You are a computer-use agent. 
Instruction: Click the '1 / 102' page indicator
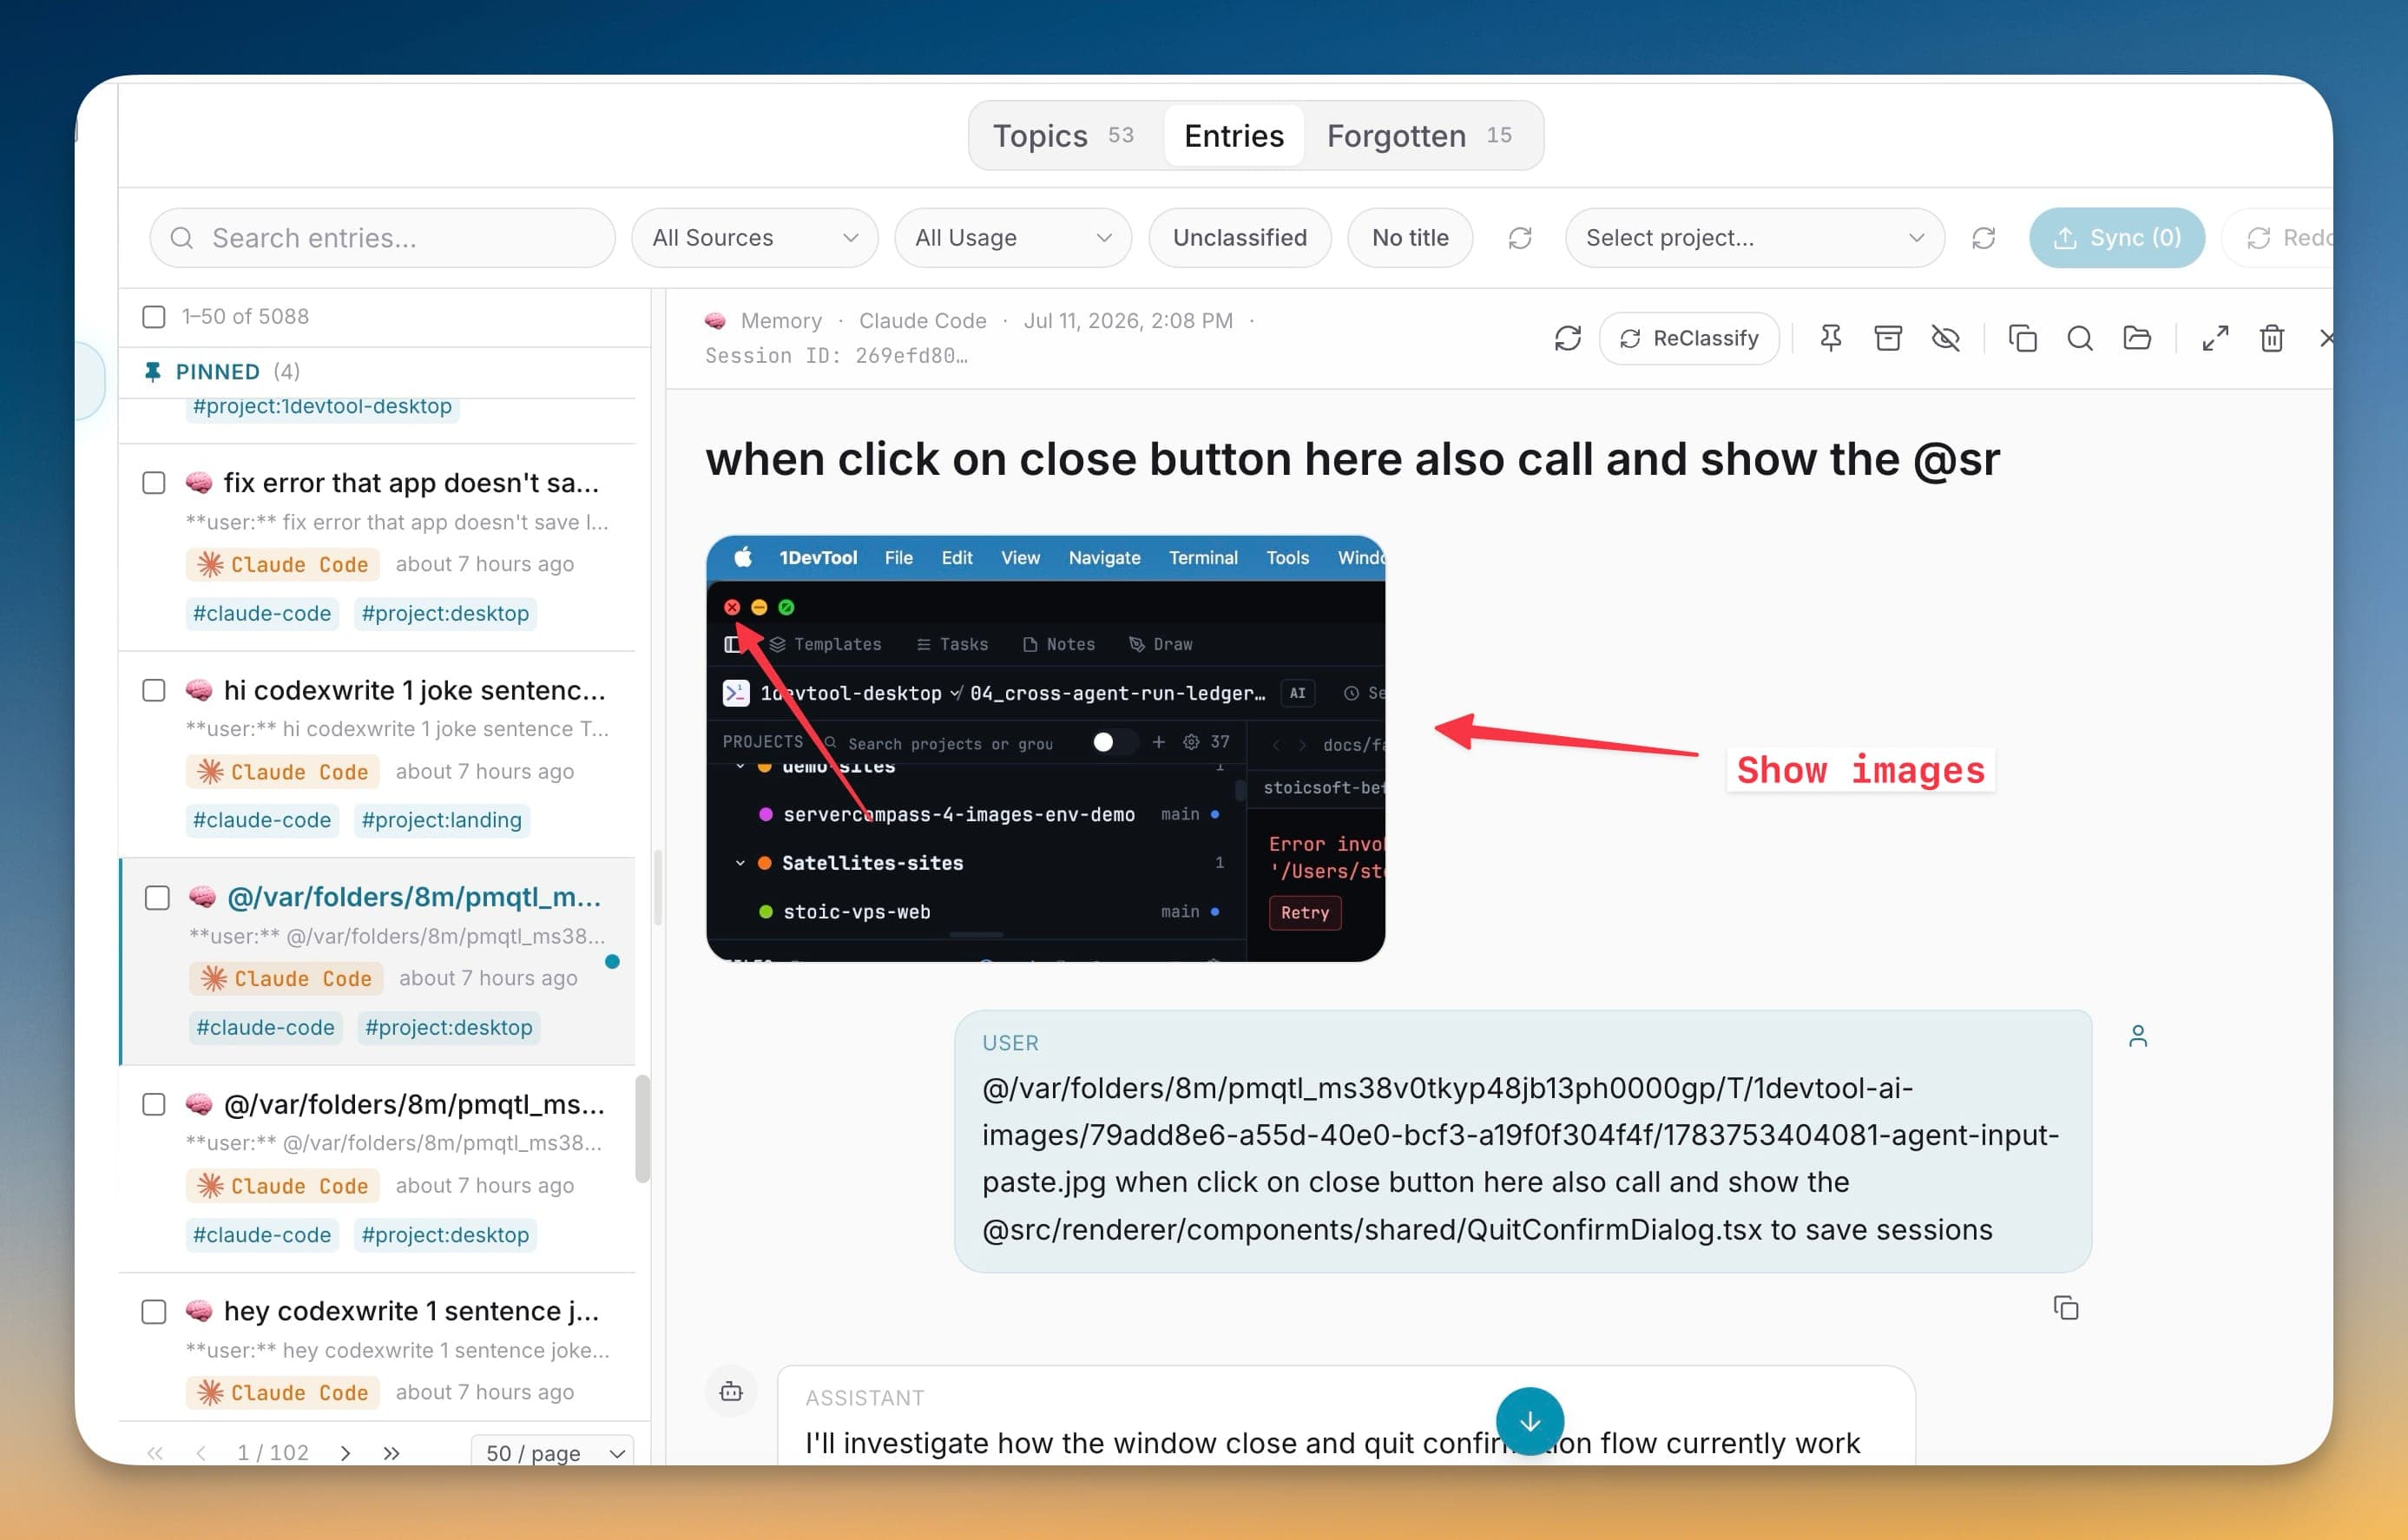(273, 1452)
